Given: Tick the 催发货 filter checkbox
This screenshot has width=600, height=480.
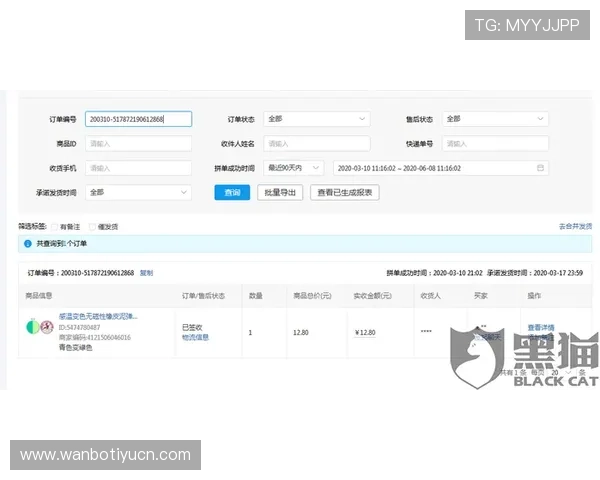Looking at the screenshot, I should coord(92,227).
